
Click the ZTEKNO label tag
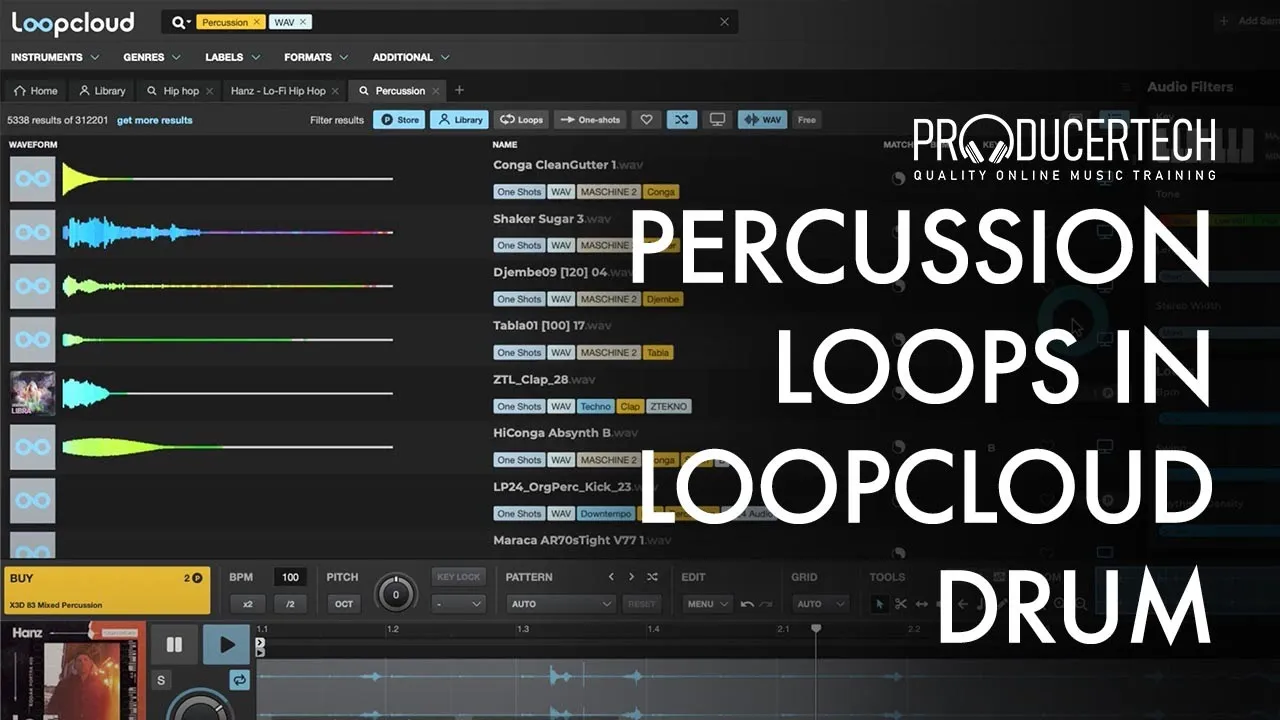668,407
